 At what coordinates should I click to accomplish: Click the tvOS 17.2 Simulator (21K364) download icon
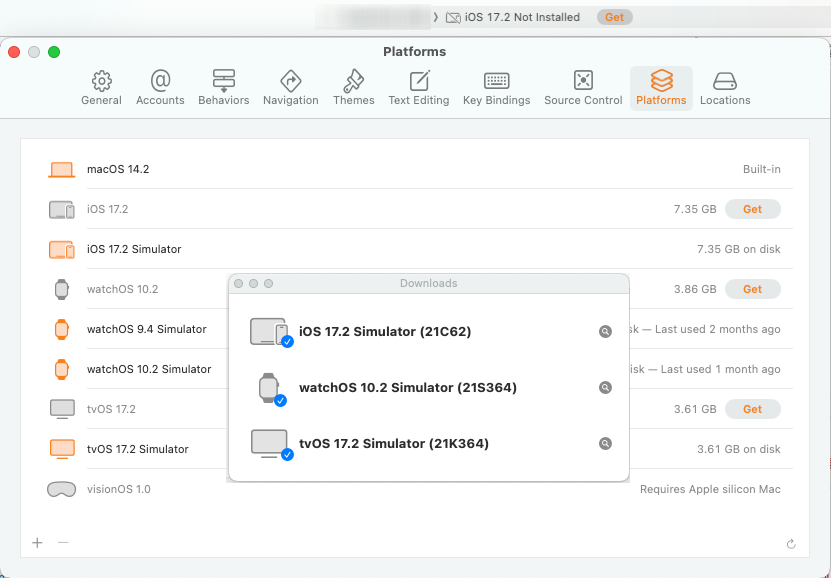pos(271,444)
